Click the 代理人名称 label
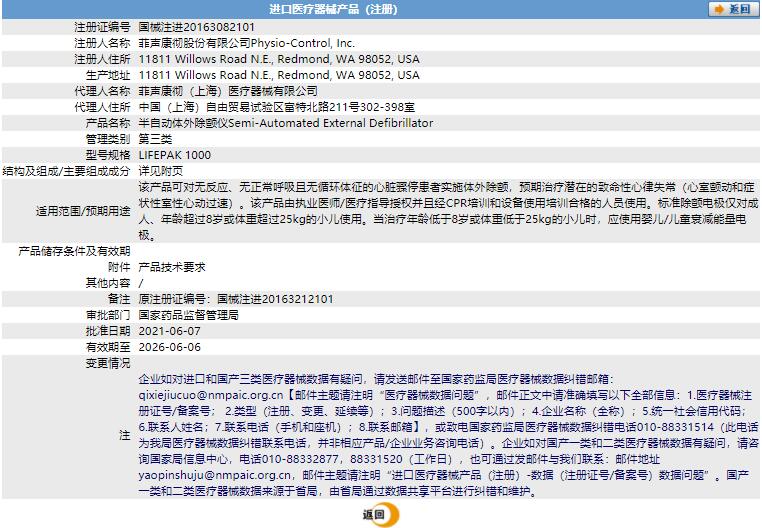This screenshot has width=762, height=528. tap(102, 91)
